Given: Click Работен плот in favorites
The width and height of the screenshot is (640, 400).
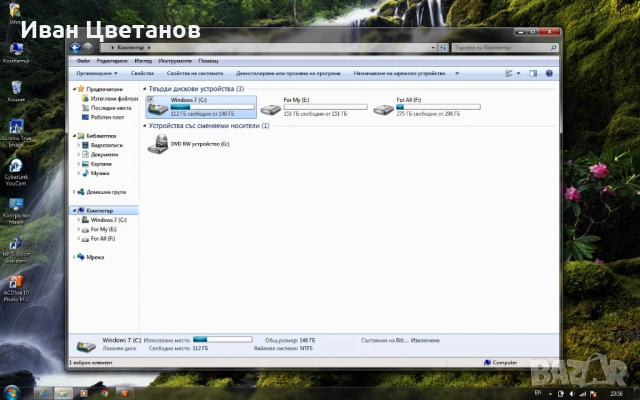Looking at the screenshot, I should (x=103, y=118).
